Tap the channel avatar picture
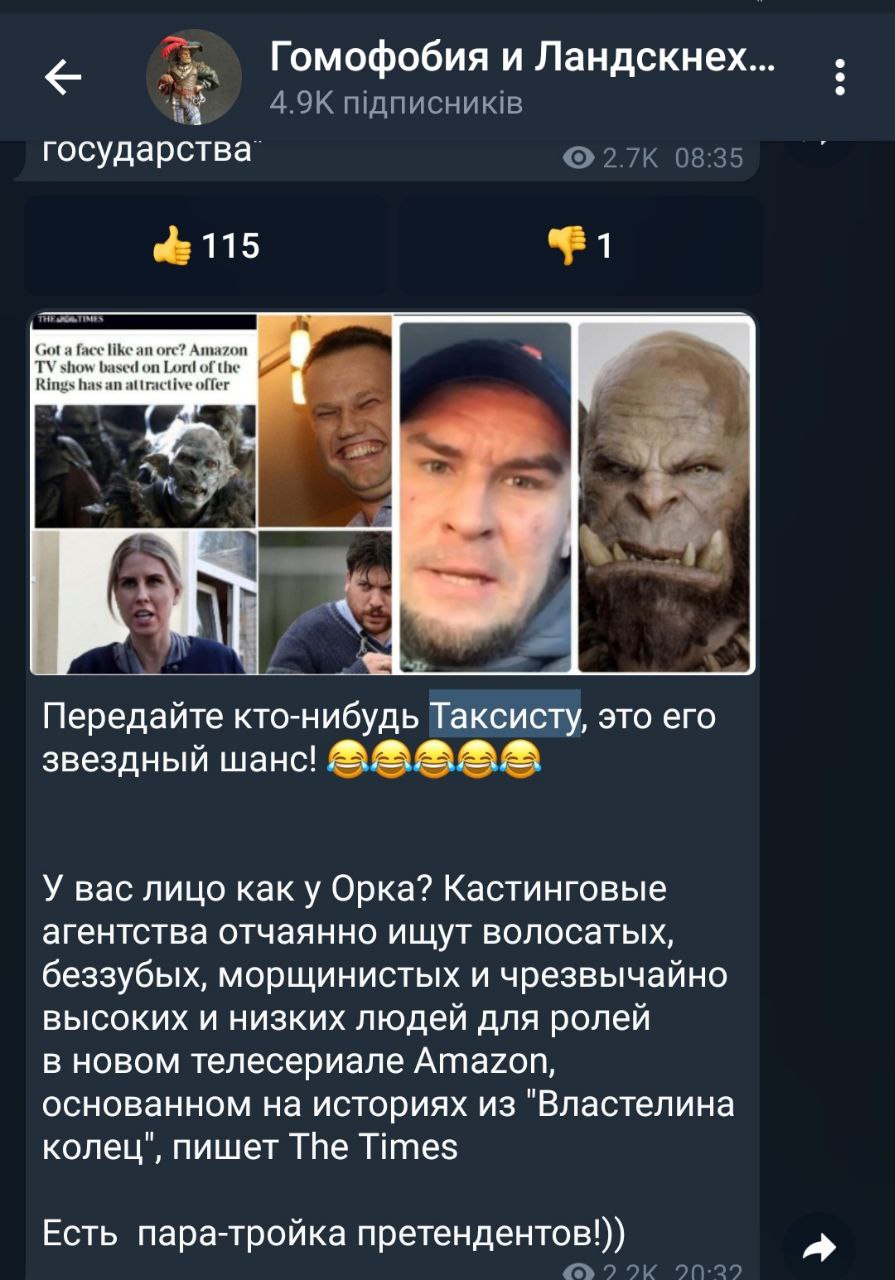This screenshot has height=1280, width=895. [194, 77]
